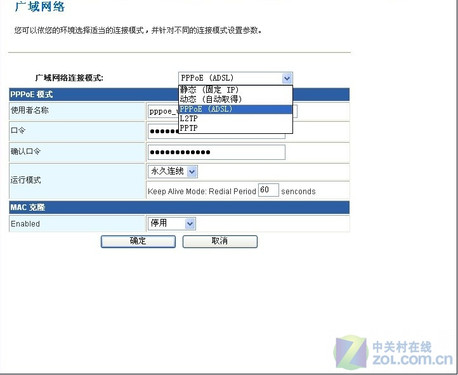458x375 pixels.
Task: Click the 广域网络连接模式 label
Action: click(69, 78)
